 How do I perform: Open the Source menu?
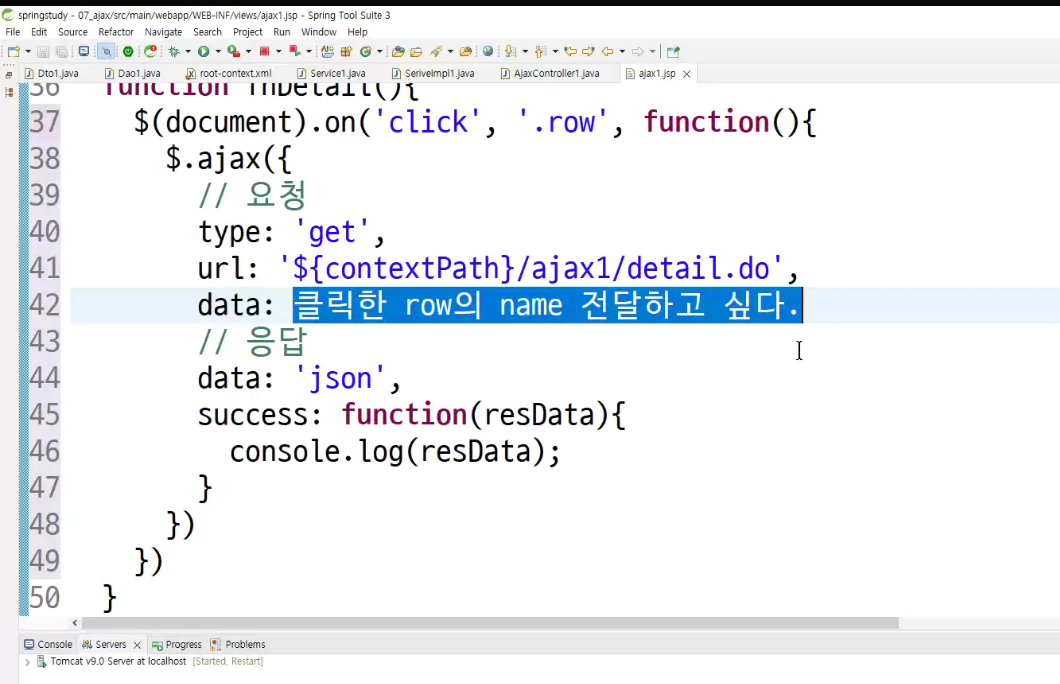(72, 32)
